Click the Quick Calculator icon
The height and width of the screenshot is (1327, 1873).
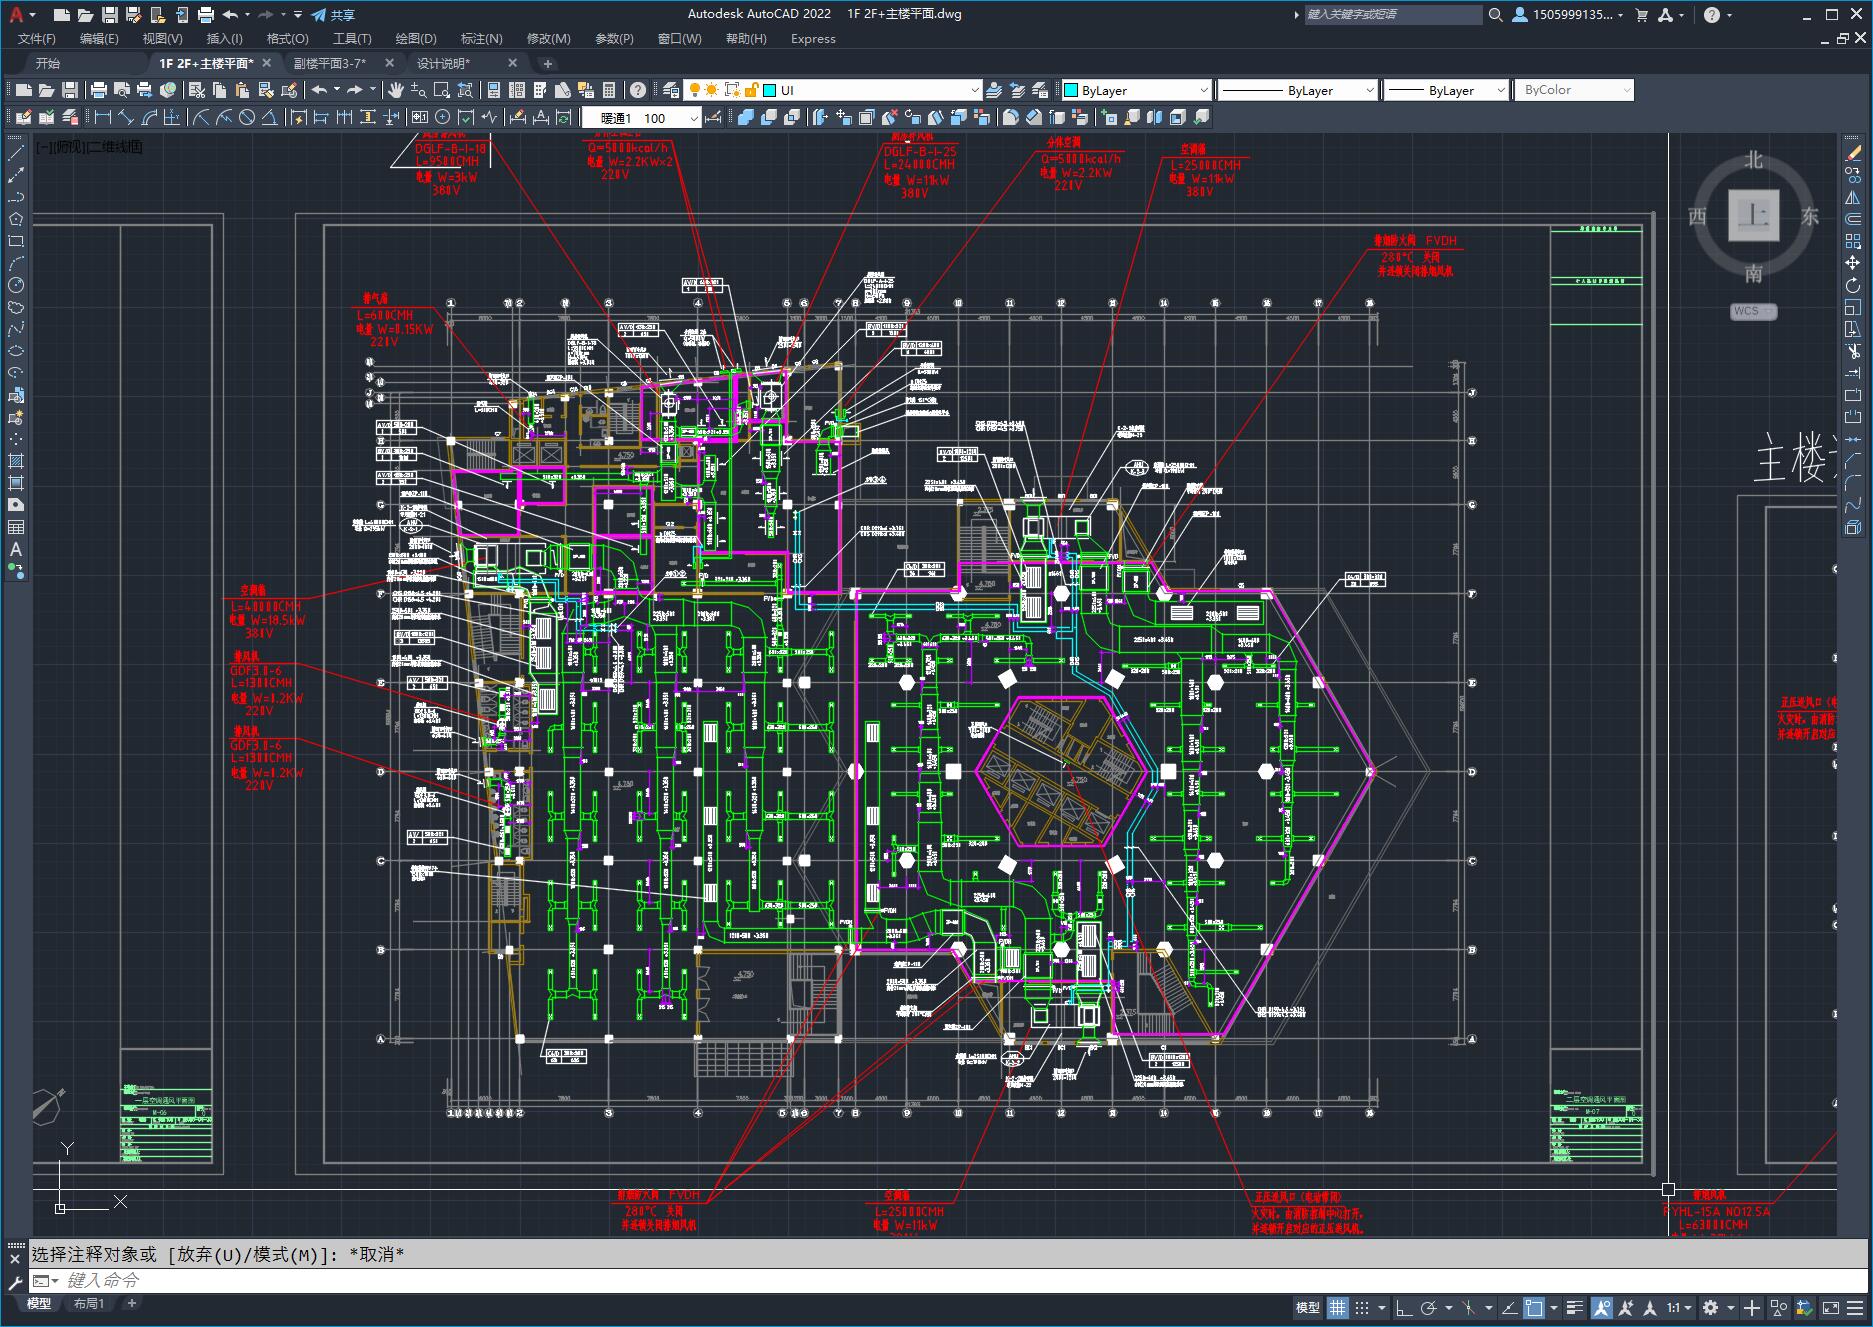pyautogui.click(x=609, y=90)
